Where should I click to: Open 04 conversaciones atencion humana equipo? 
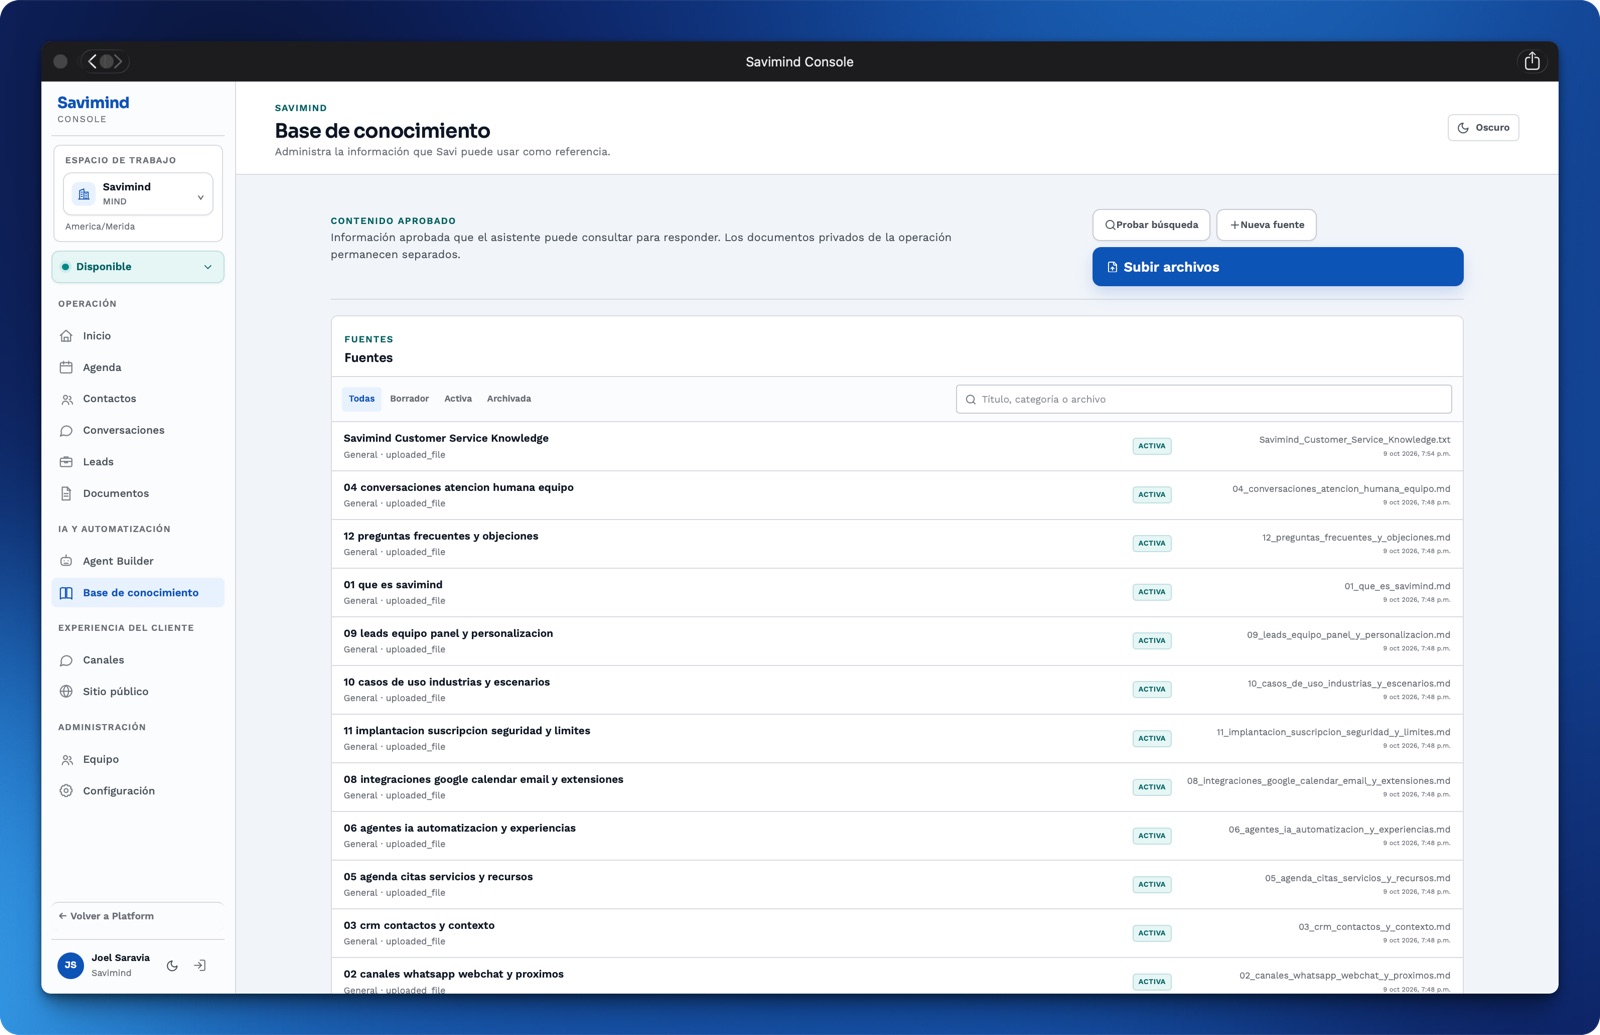[x=897, y=495]
